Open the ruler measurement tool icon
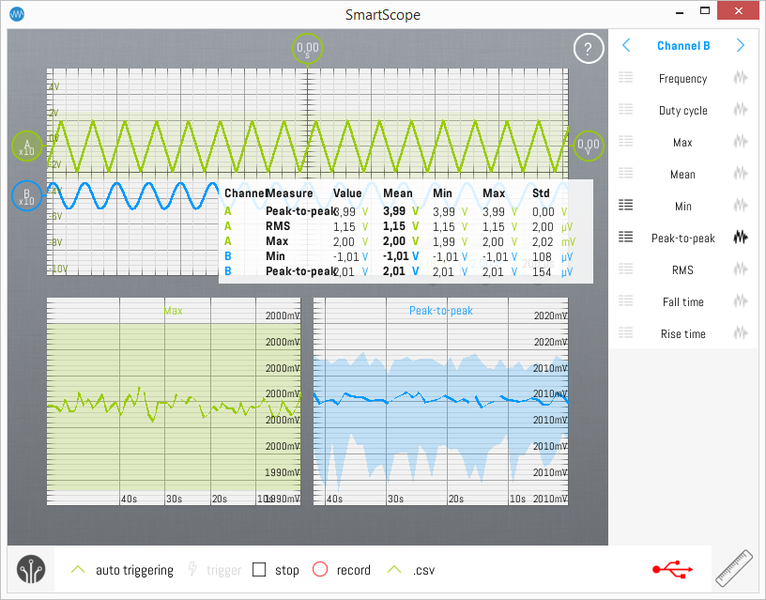Viewport: 766px width, 600px height. pos(735,569)
